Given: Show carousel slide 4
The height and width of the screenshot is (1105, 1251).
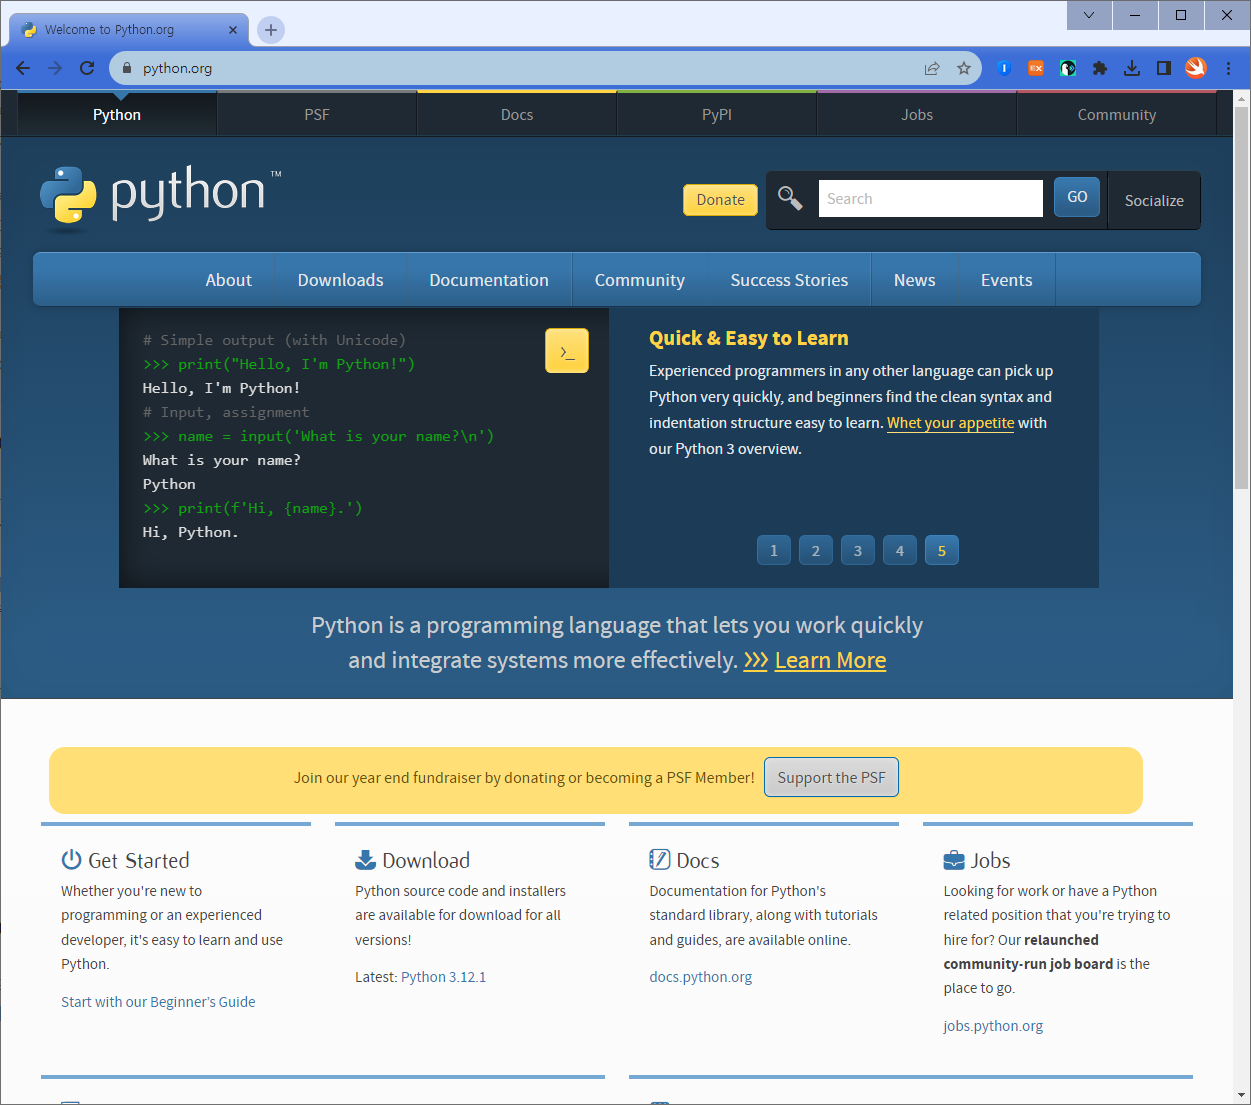Looking at the screenshot, I should (x=900, y=550).
